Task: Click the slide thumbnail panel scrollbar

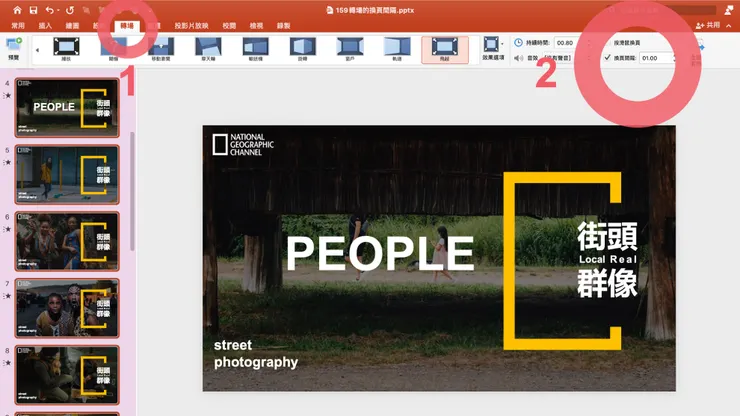Action: click(132, 191)
